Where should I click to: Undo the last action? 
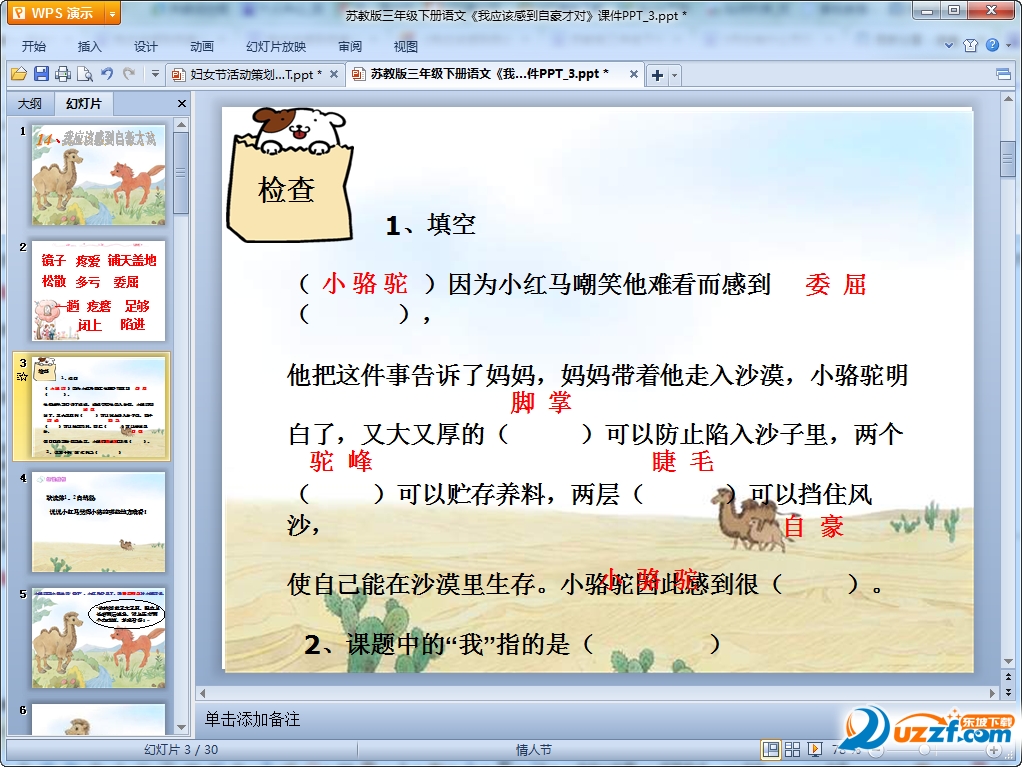coord(107,74)
